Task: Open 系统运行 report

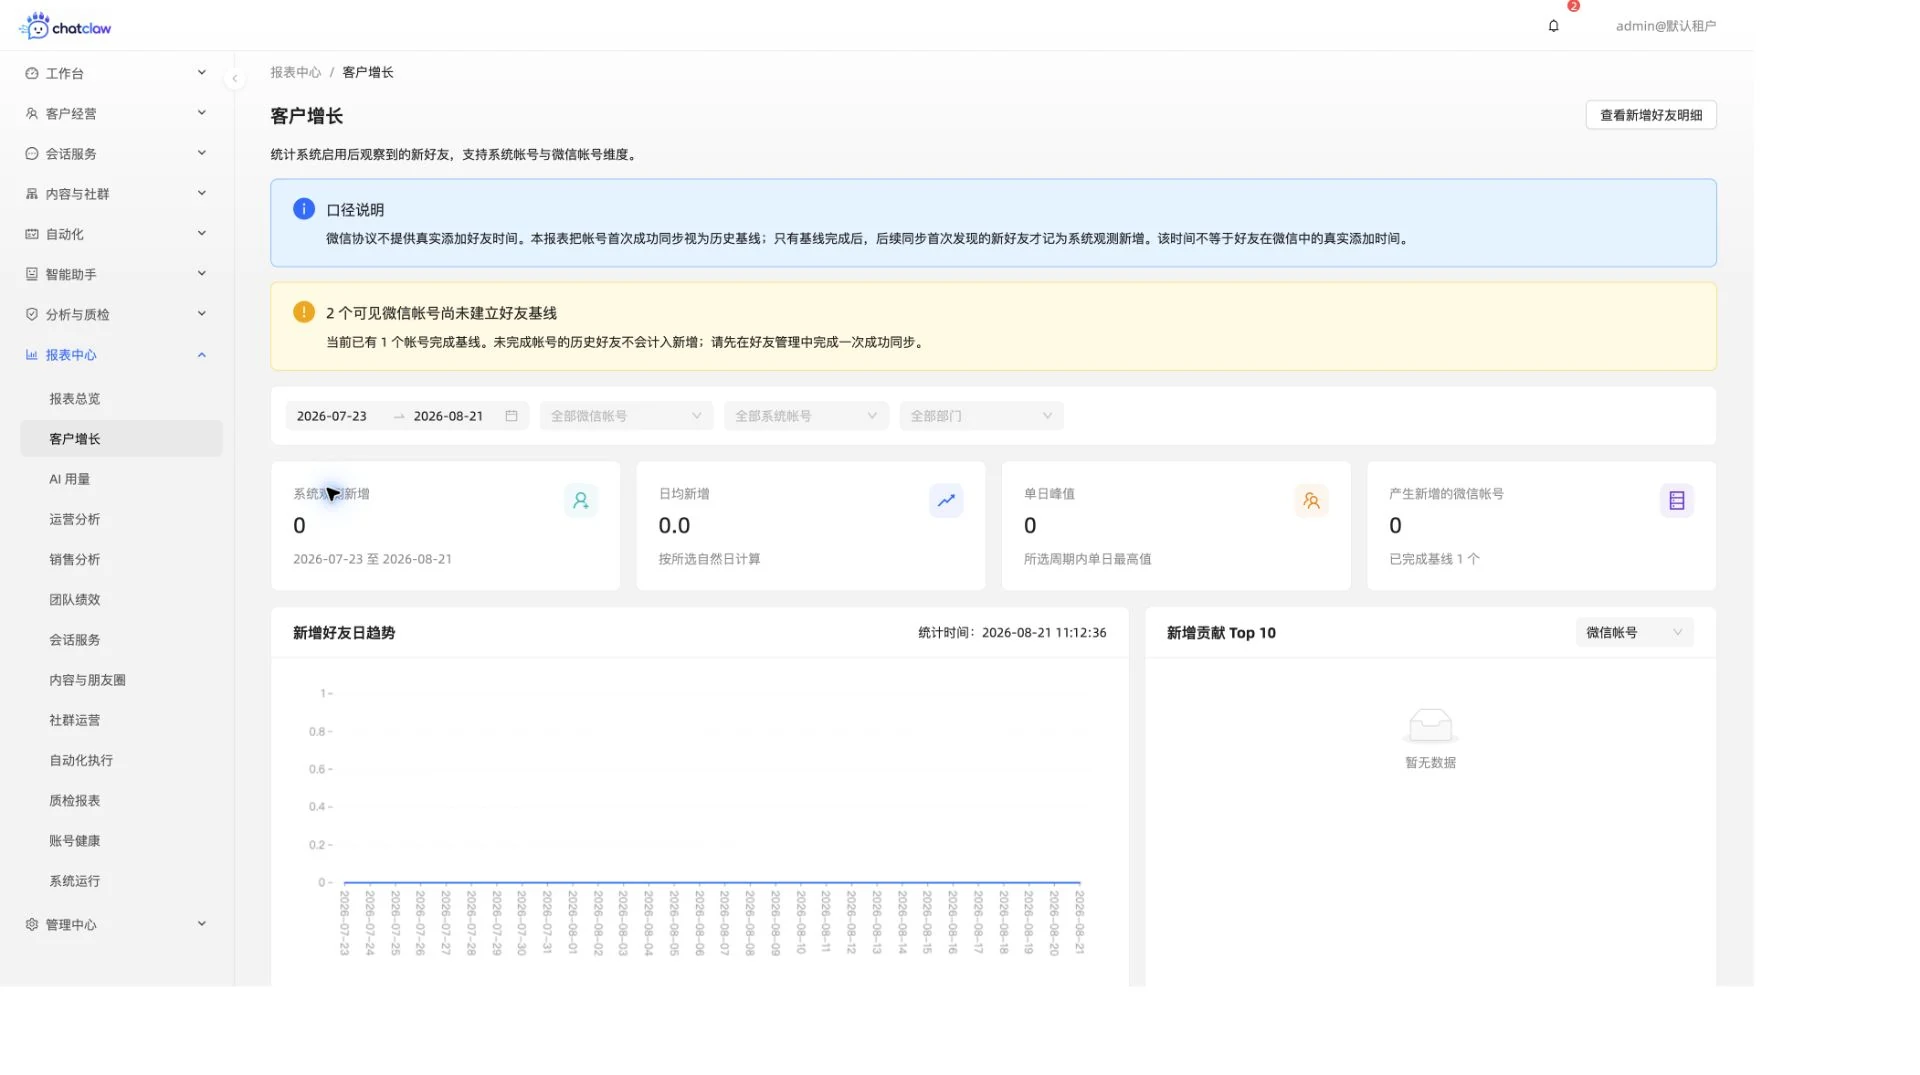Action: click(121, 881)
